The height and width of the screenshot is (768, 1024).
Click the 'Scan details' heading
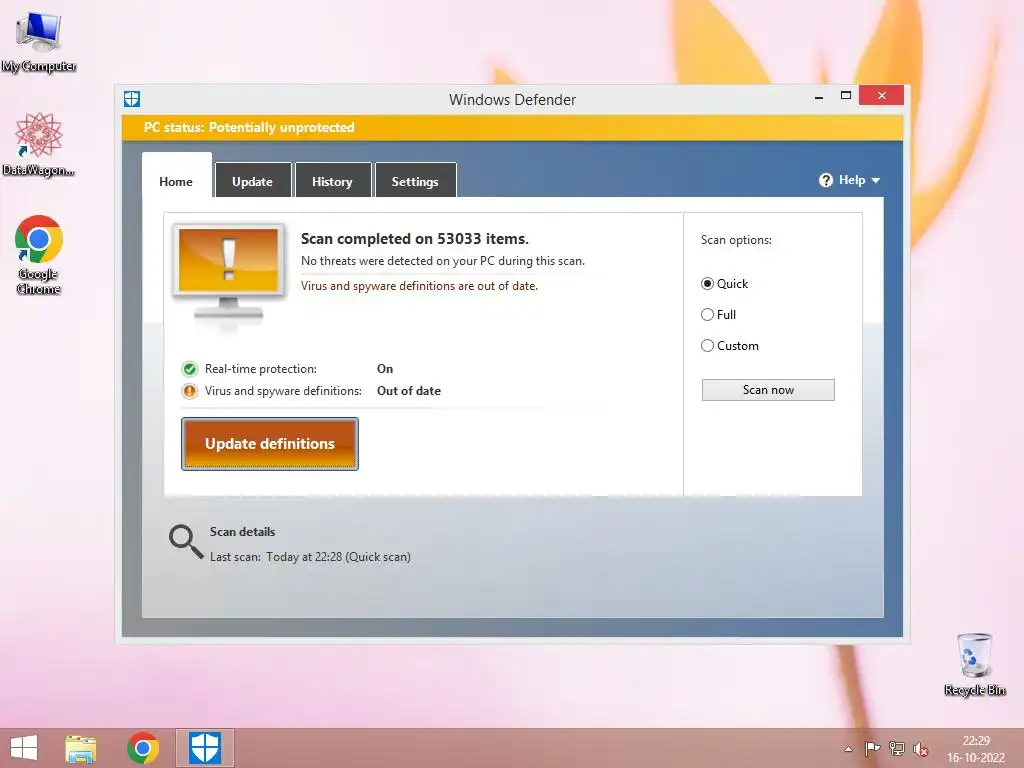242,532
